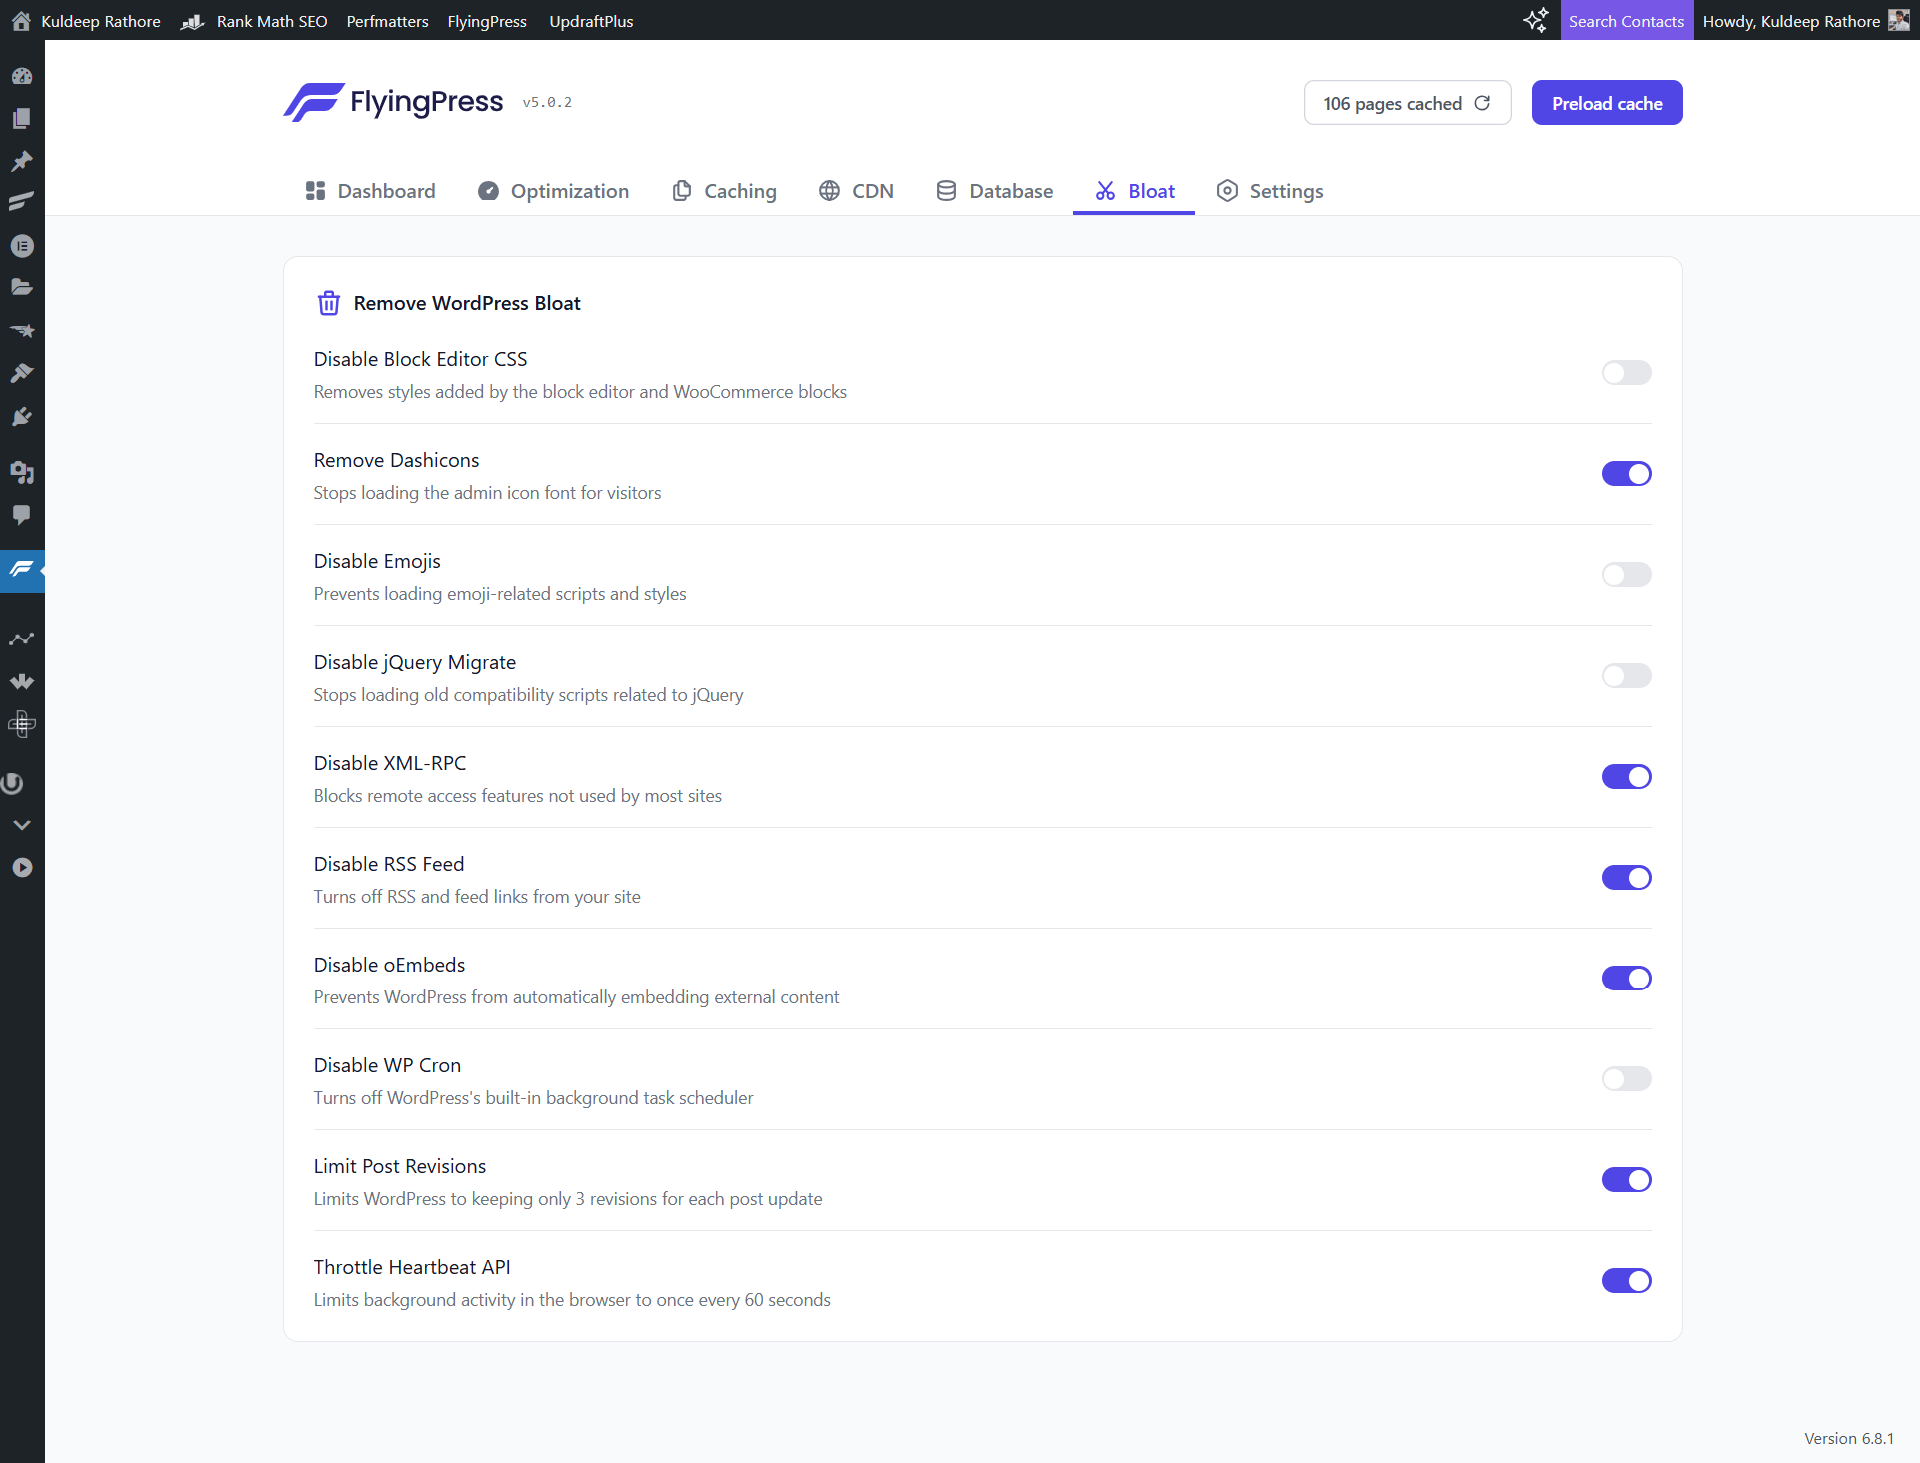Open the Elementor circle icon in sidebar
1920x1463 pixels.
click(22, 246)
